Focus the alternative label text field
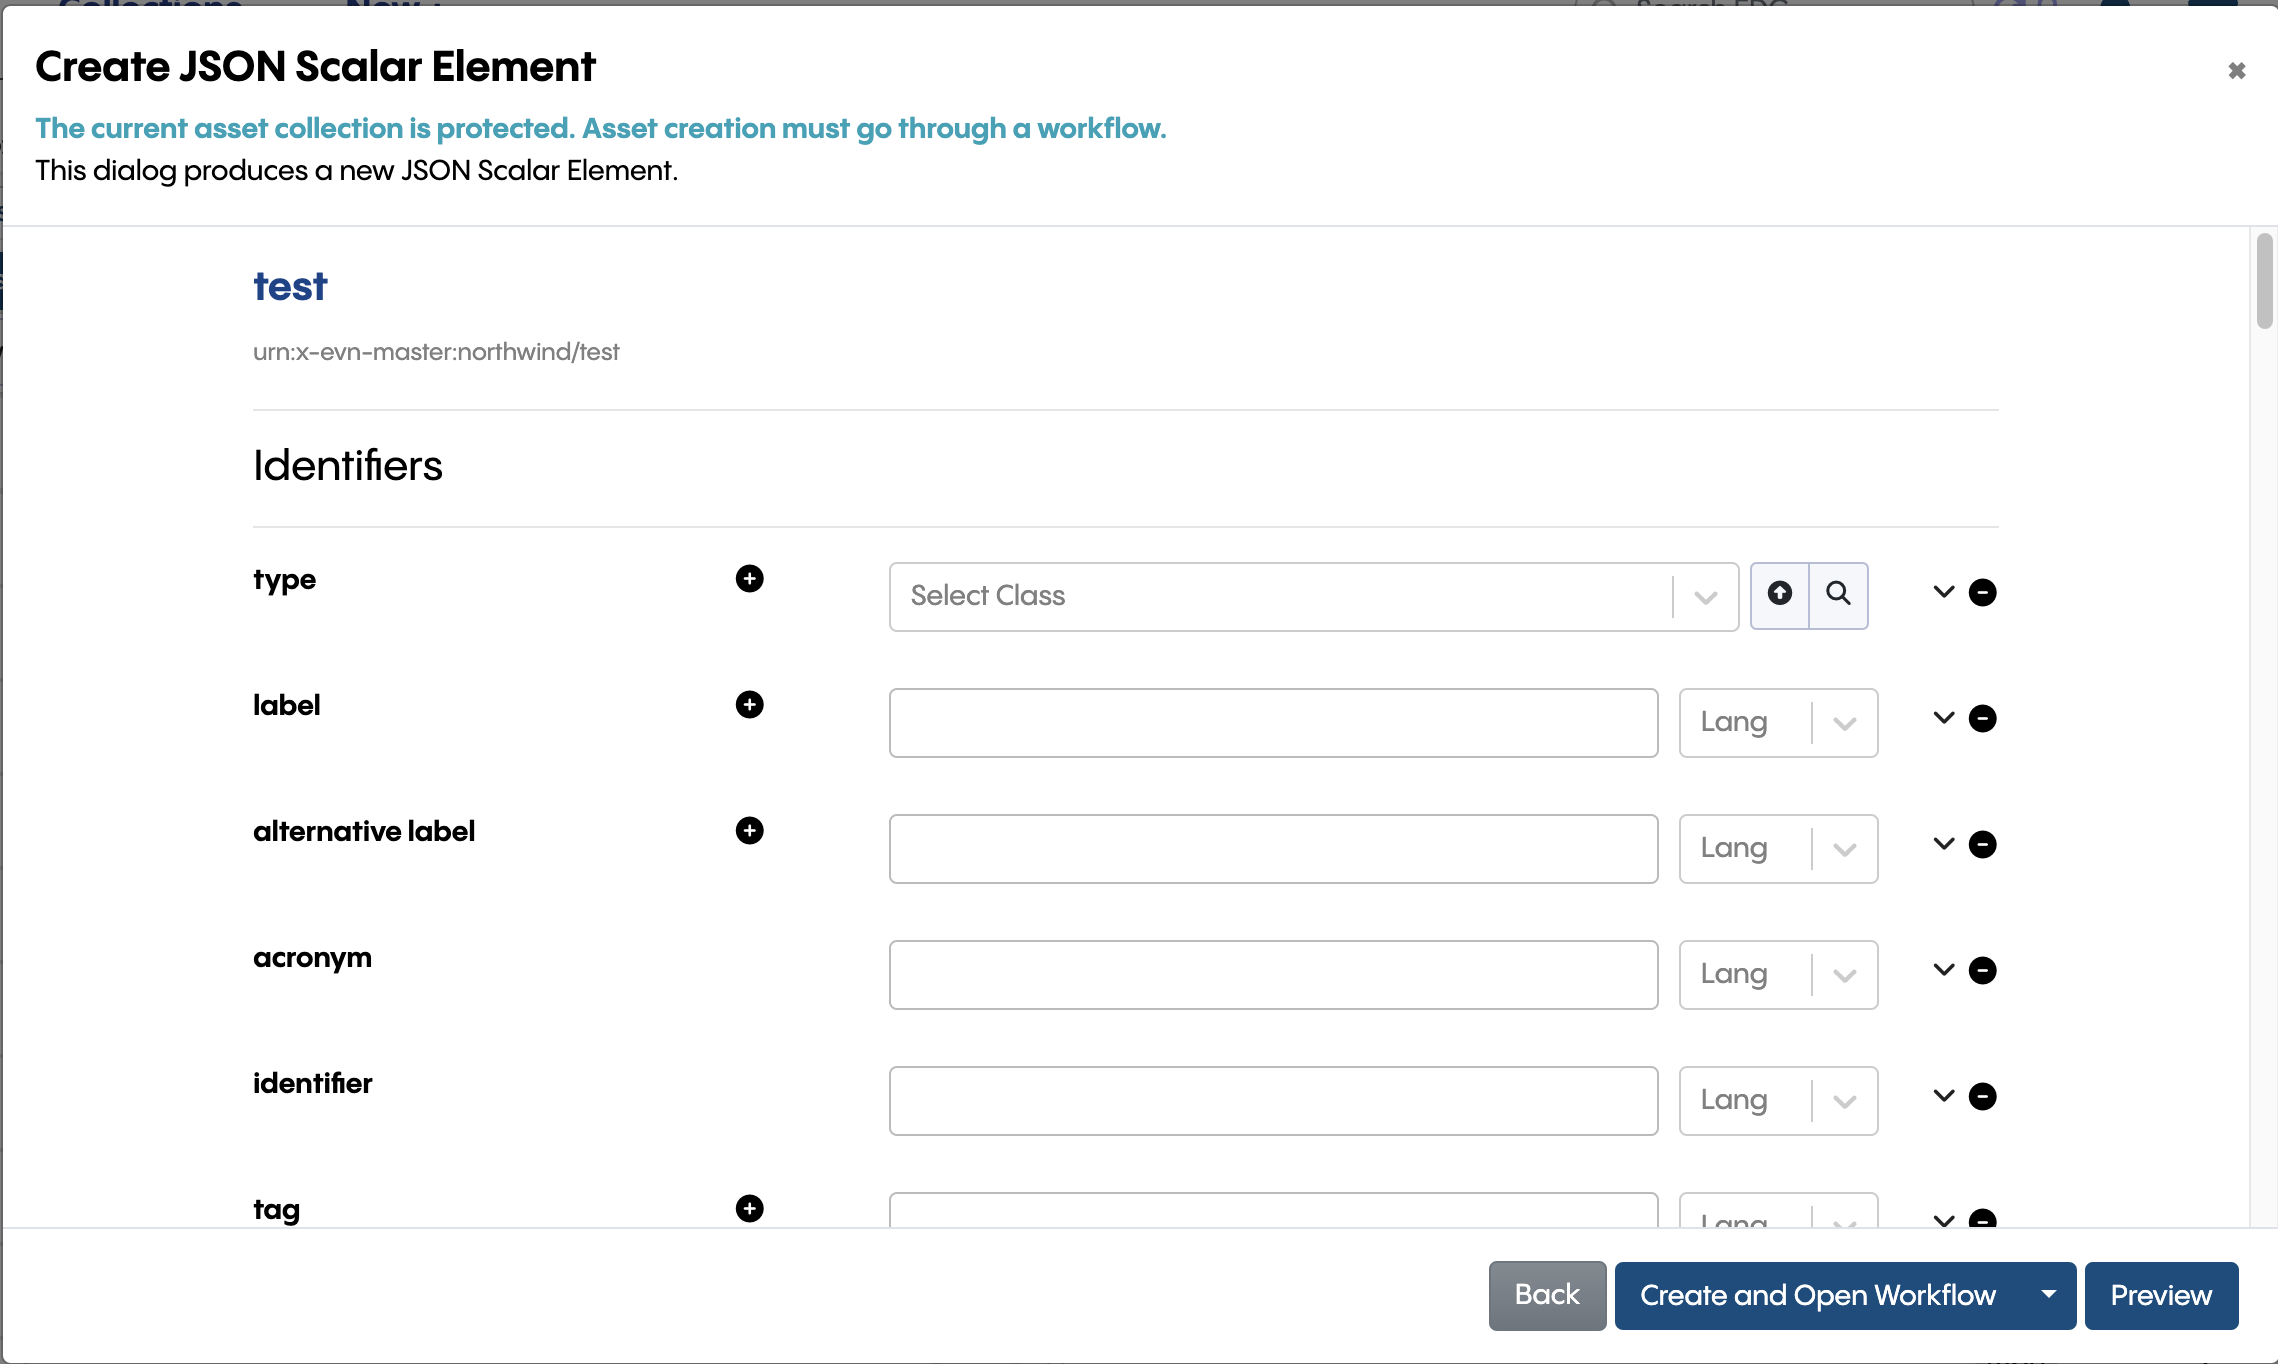 pyautogui.click(x=1273, y=849)
